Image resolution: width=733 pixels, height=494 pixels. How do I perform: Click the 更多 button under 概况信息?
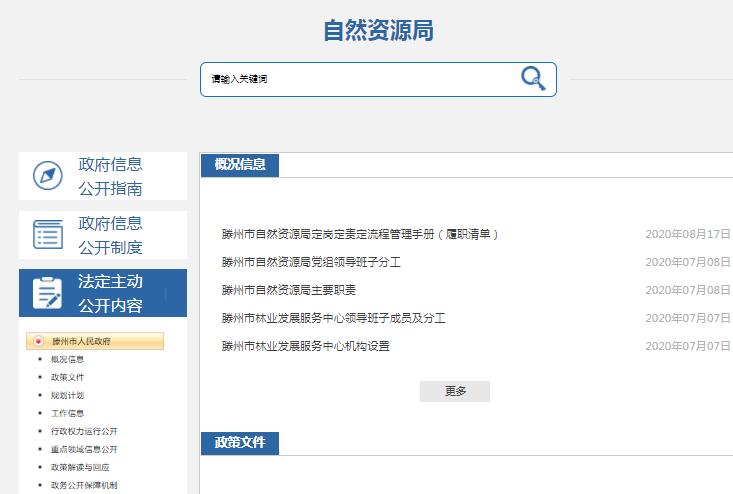click(x=454, y=391)
